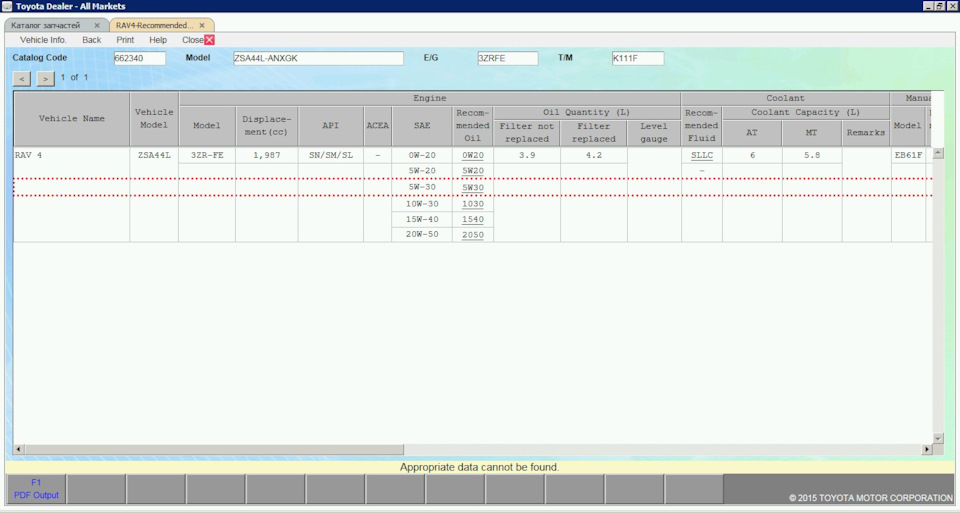The image size is (960, 513).
Task: Open the 1540 recommended oil link
Action: point(473,219)
